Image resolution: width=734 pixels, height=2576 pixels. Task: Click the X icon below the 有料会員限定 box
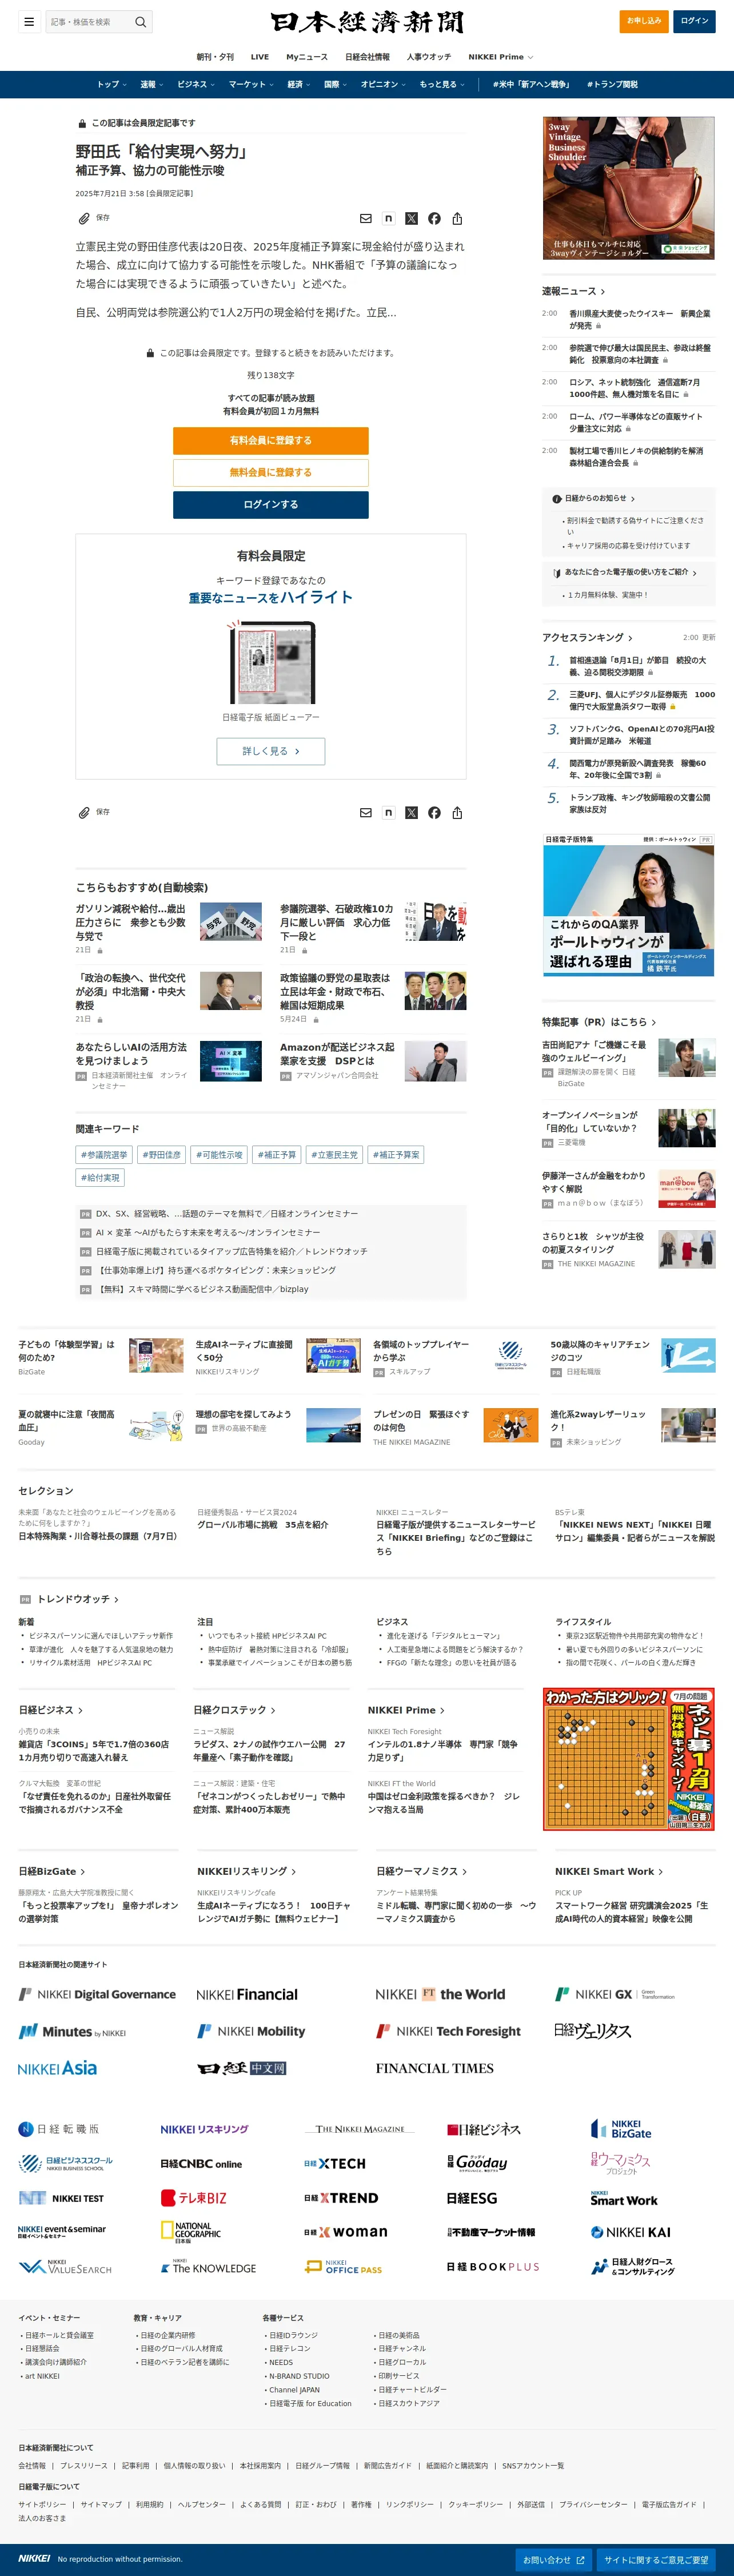click(x=411, y=813)
